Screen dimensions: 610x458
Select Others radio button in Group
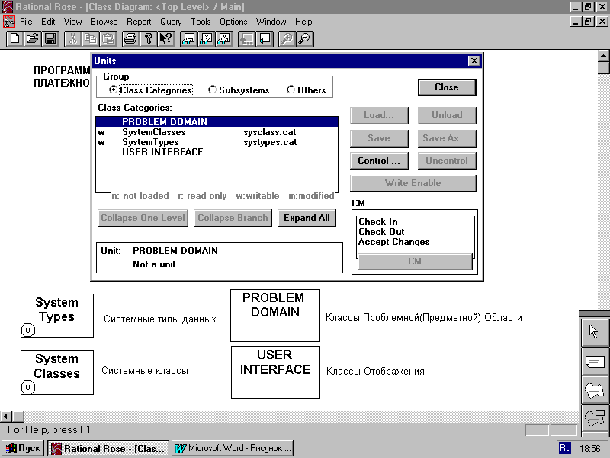click(x=291, y=90)
